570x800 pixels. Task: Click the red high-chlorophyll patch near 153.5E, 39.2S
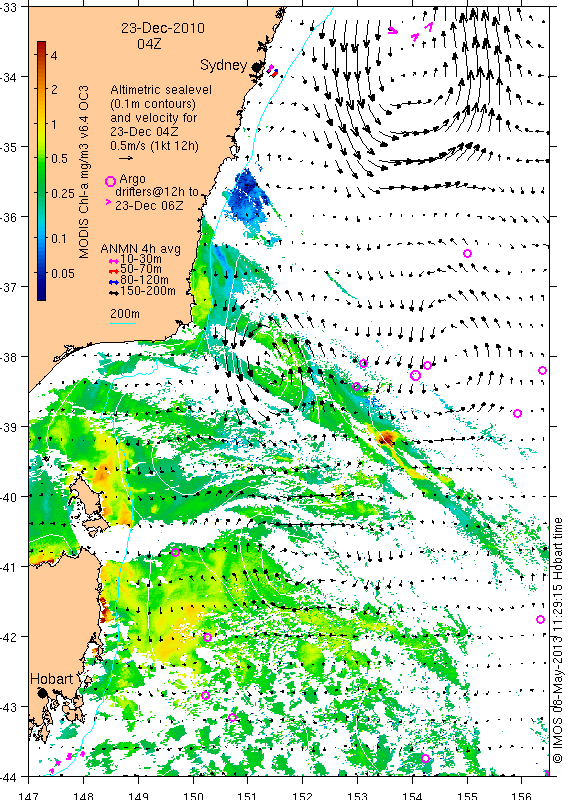386,438
